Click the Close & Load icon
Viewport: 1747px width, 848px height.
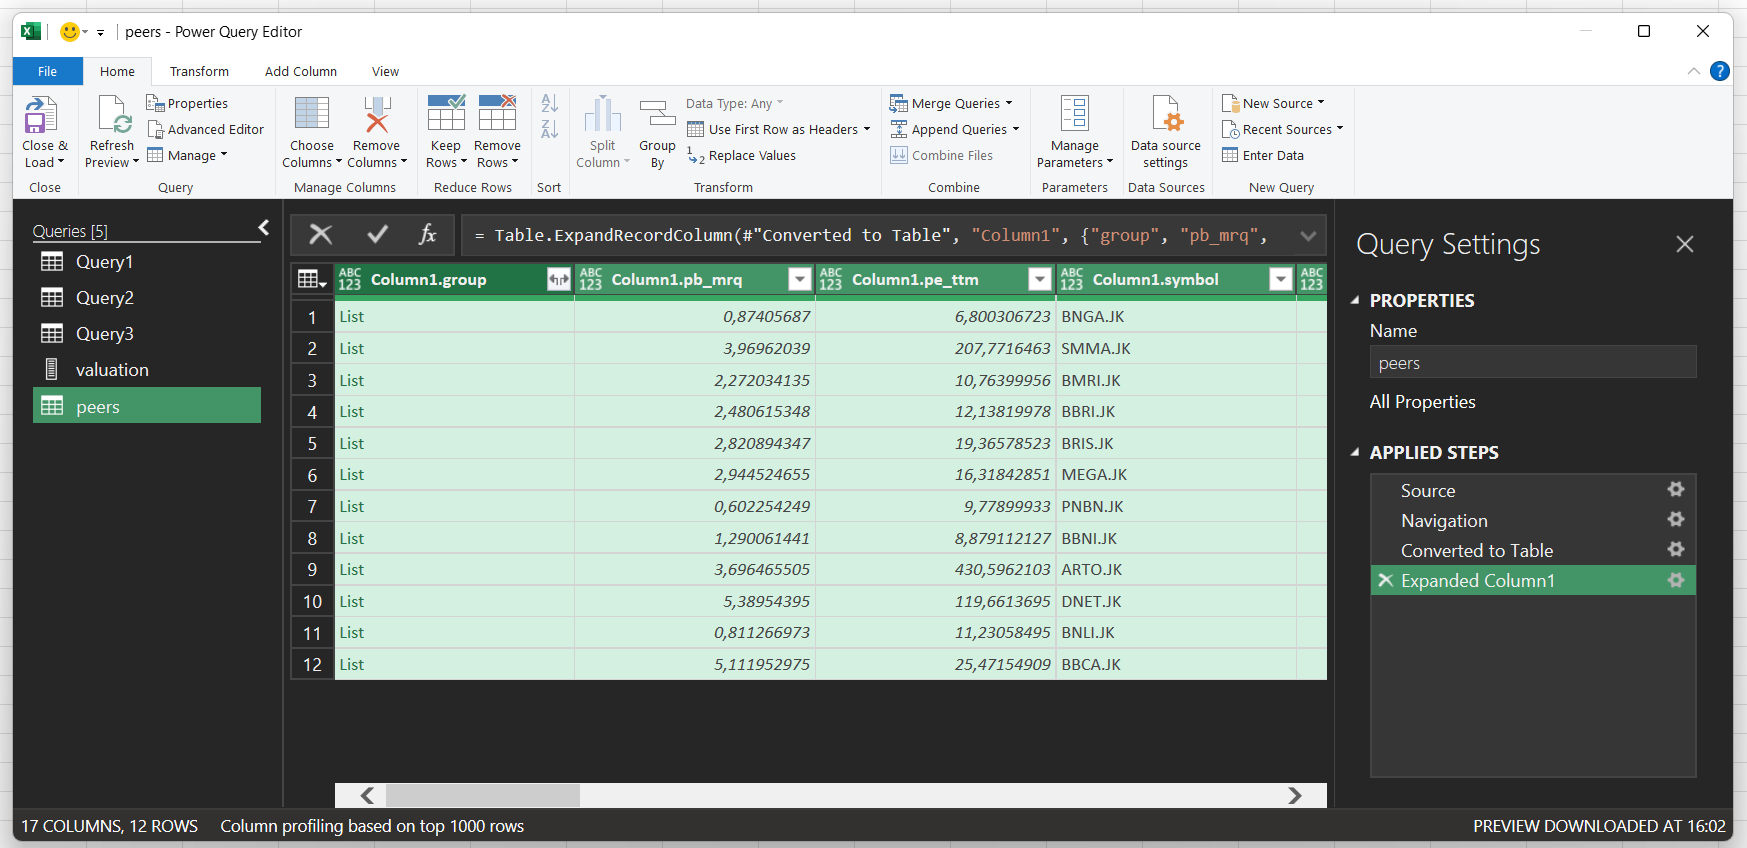[41, 116]
